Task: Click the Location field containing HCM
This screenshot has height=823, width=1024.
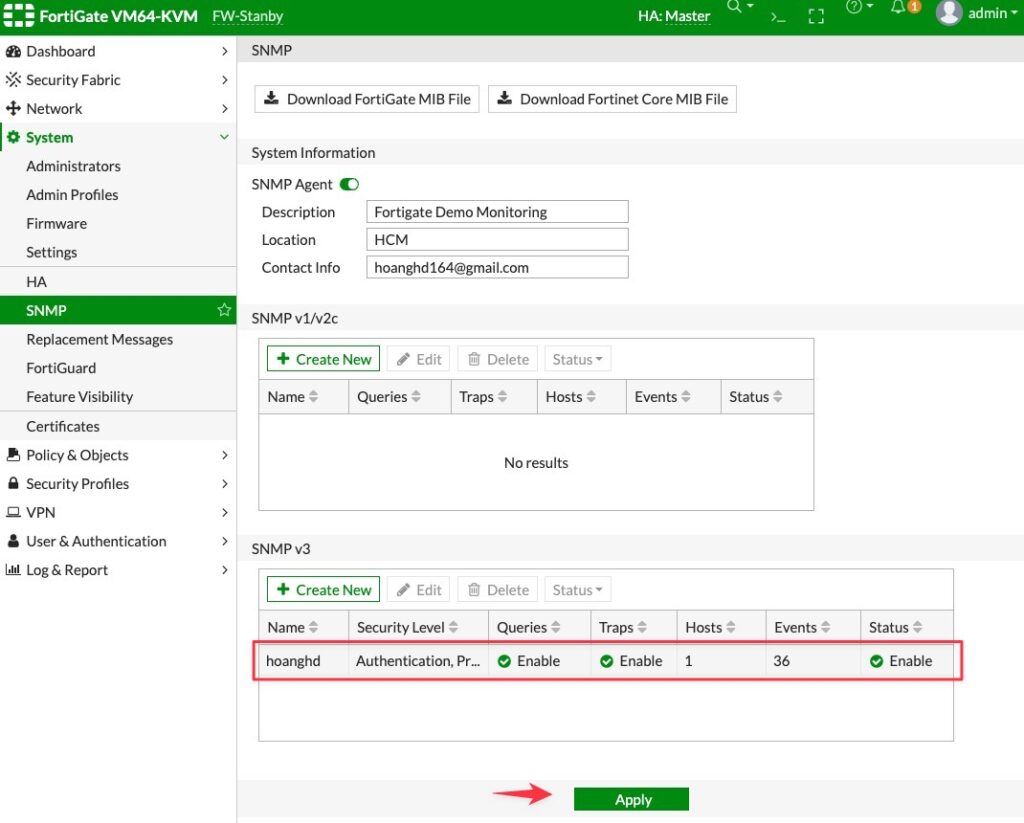Action: click(497, 240)
